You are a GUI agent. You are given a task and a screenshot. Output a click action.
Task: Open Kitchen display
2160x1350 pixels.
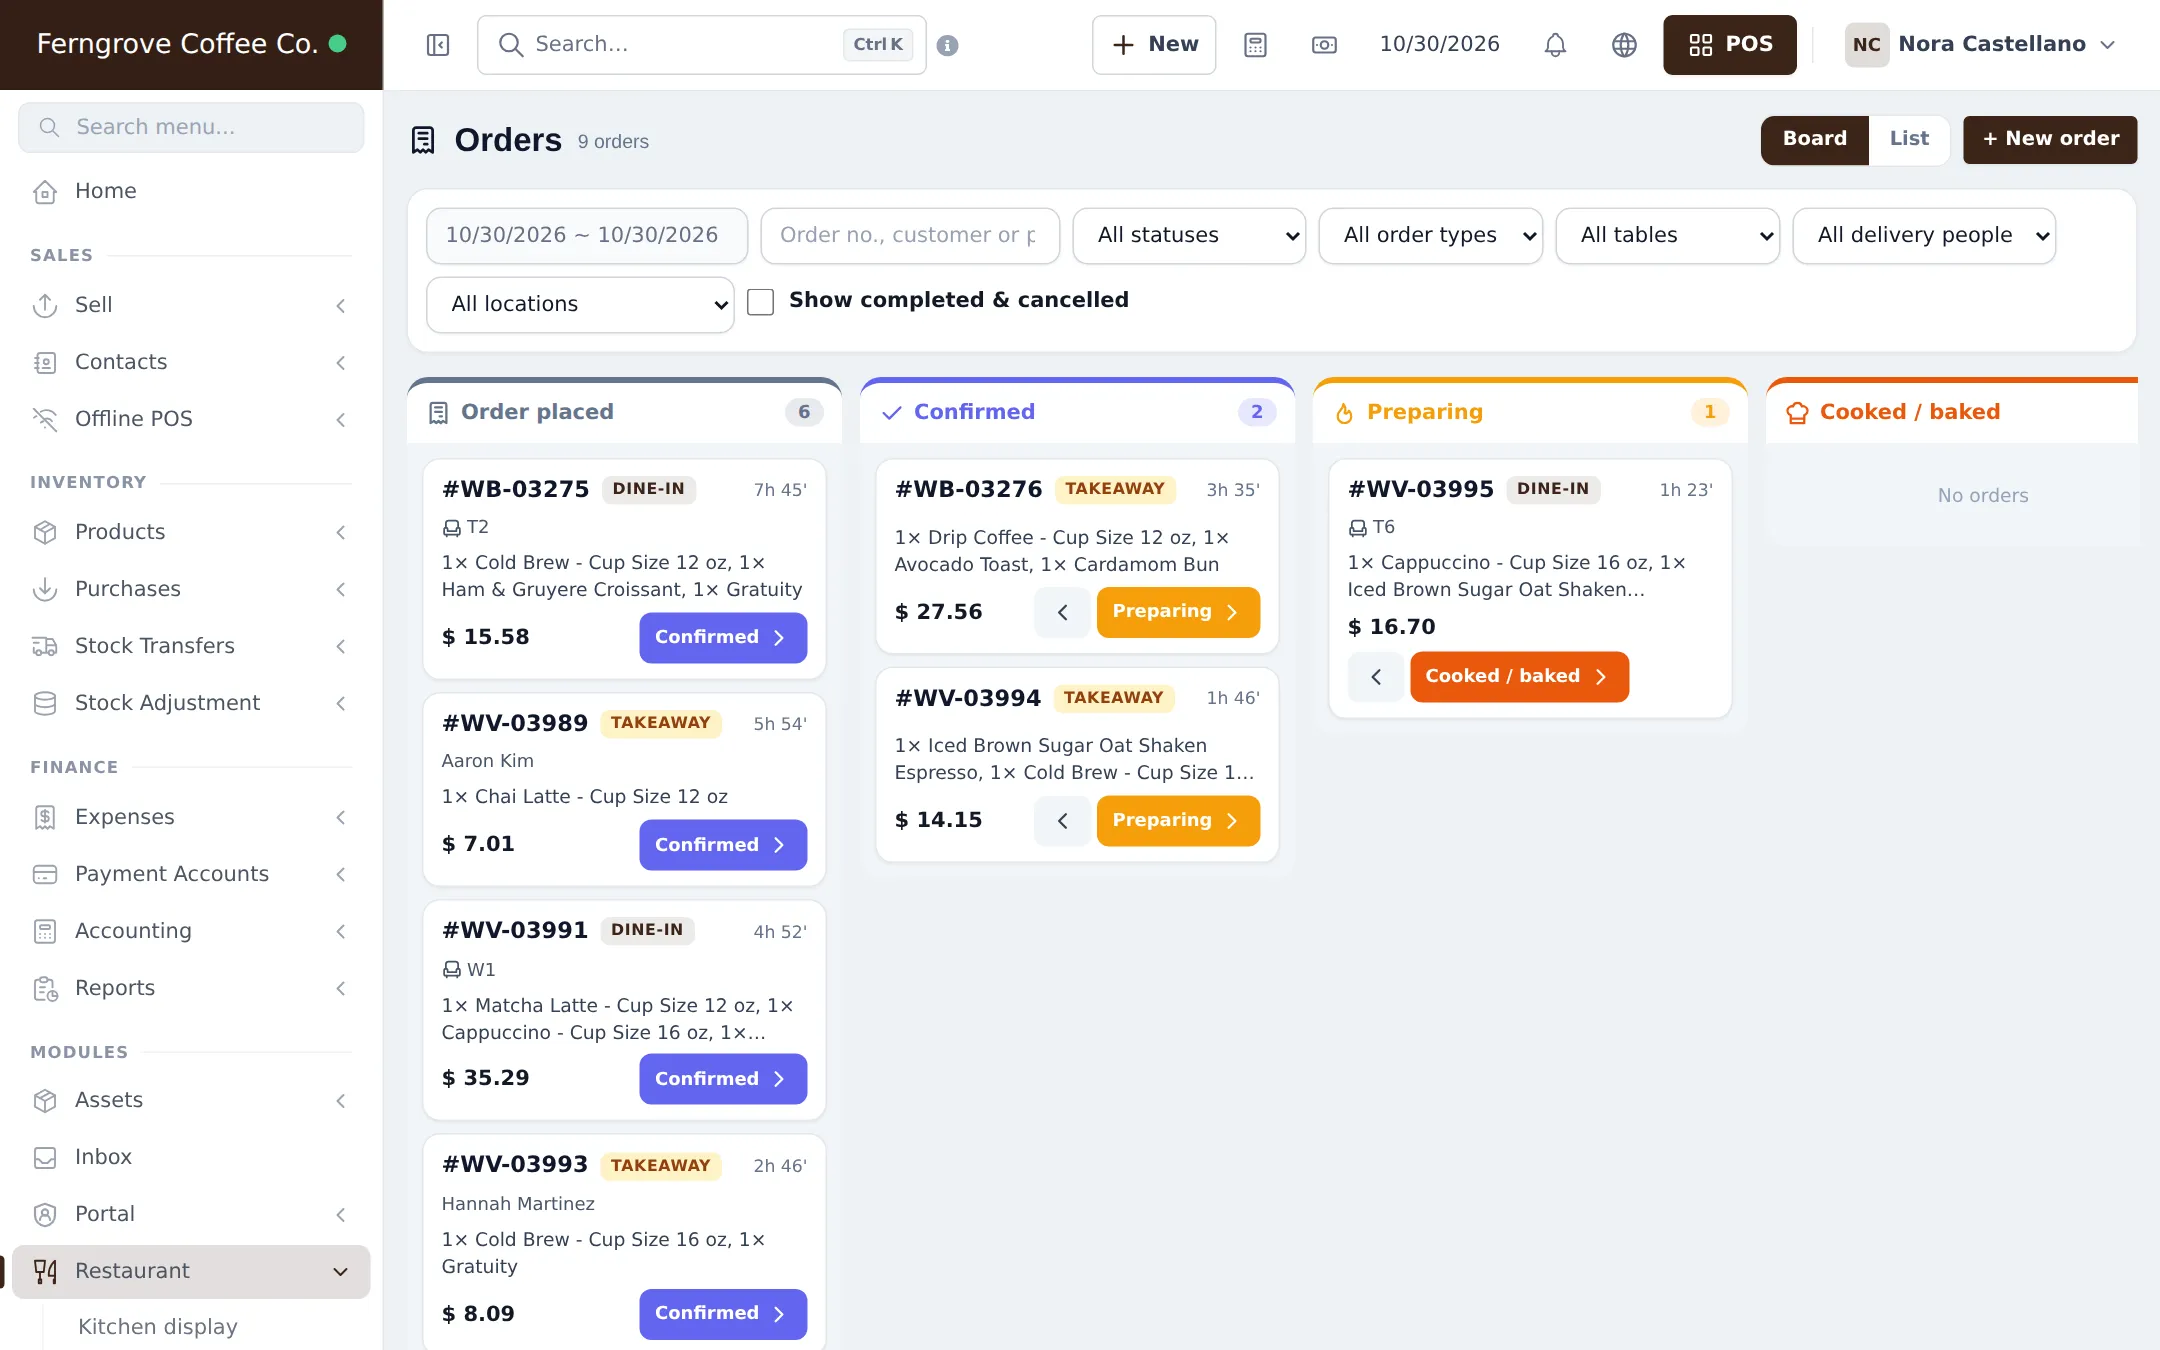click(157, 1327)
